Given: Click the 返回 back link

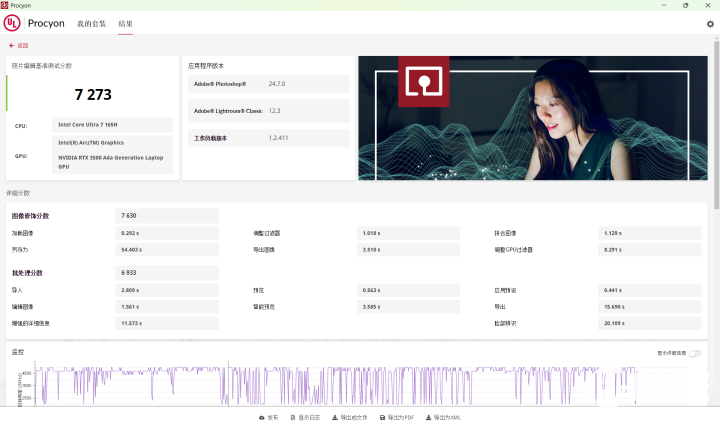Looking at the screenshot, I should tap(22, 45).
